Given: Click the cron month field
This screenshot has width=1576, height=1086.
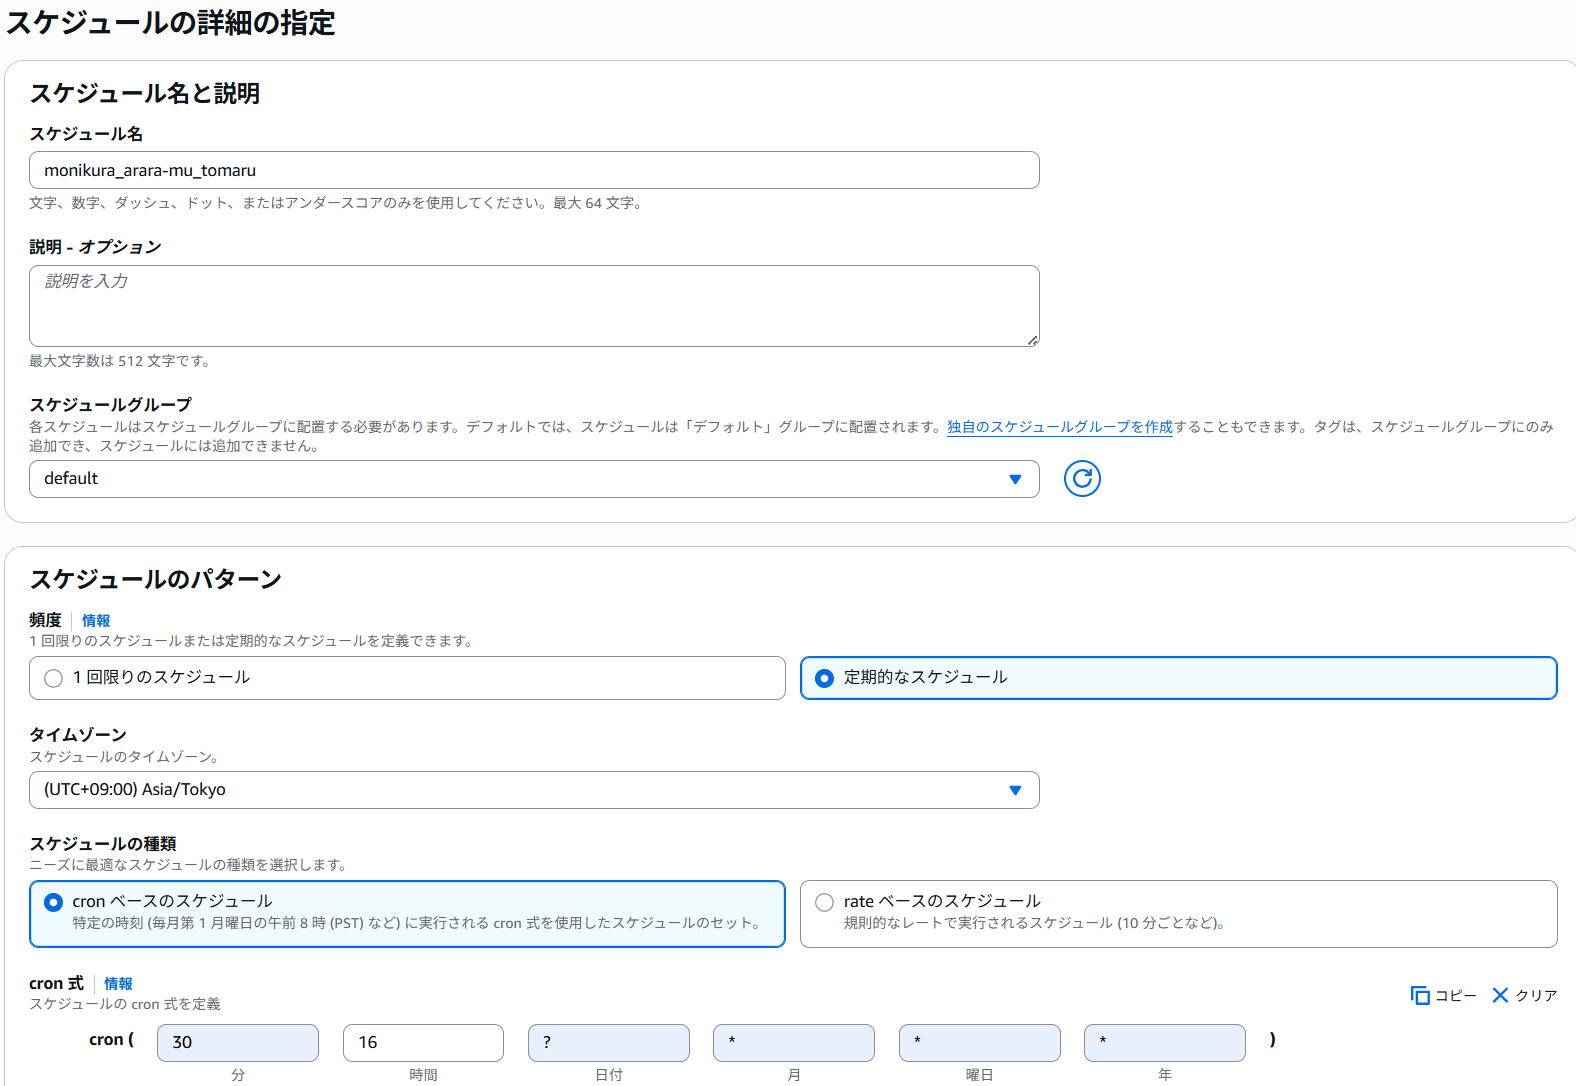Looking at the screenshot, I should (x=794, y=1043).
